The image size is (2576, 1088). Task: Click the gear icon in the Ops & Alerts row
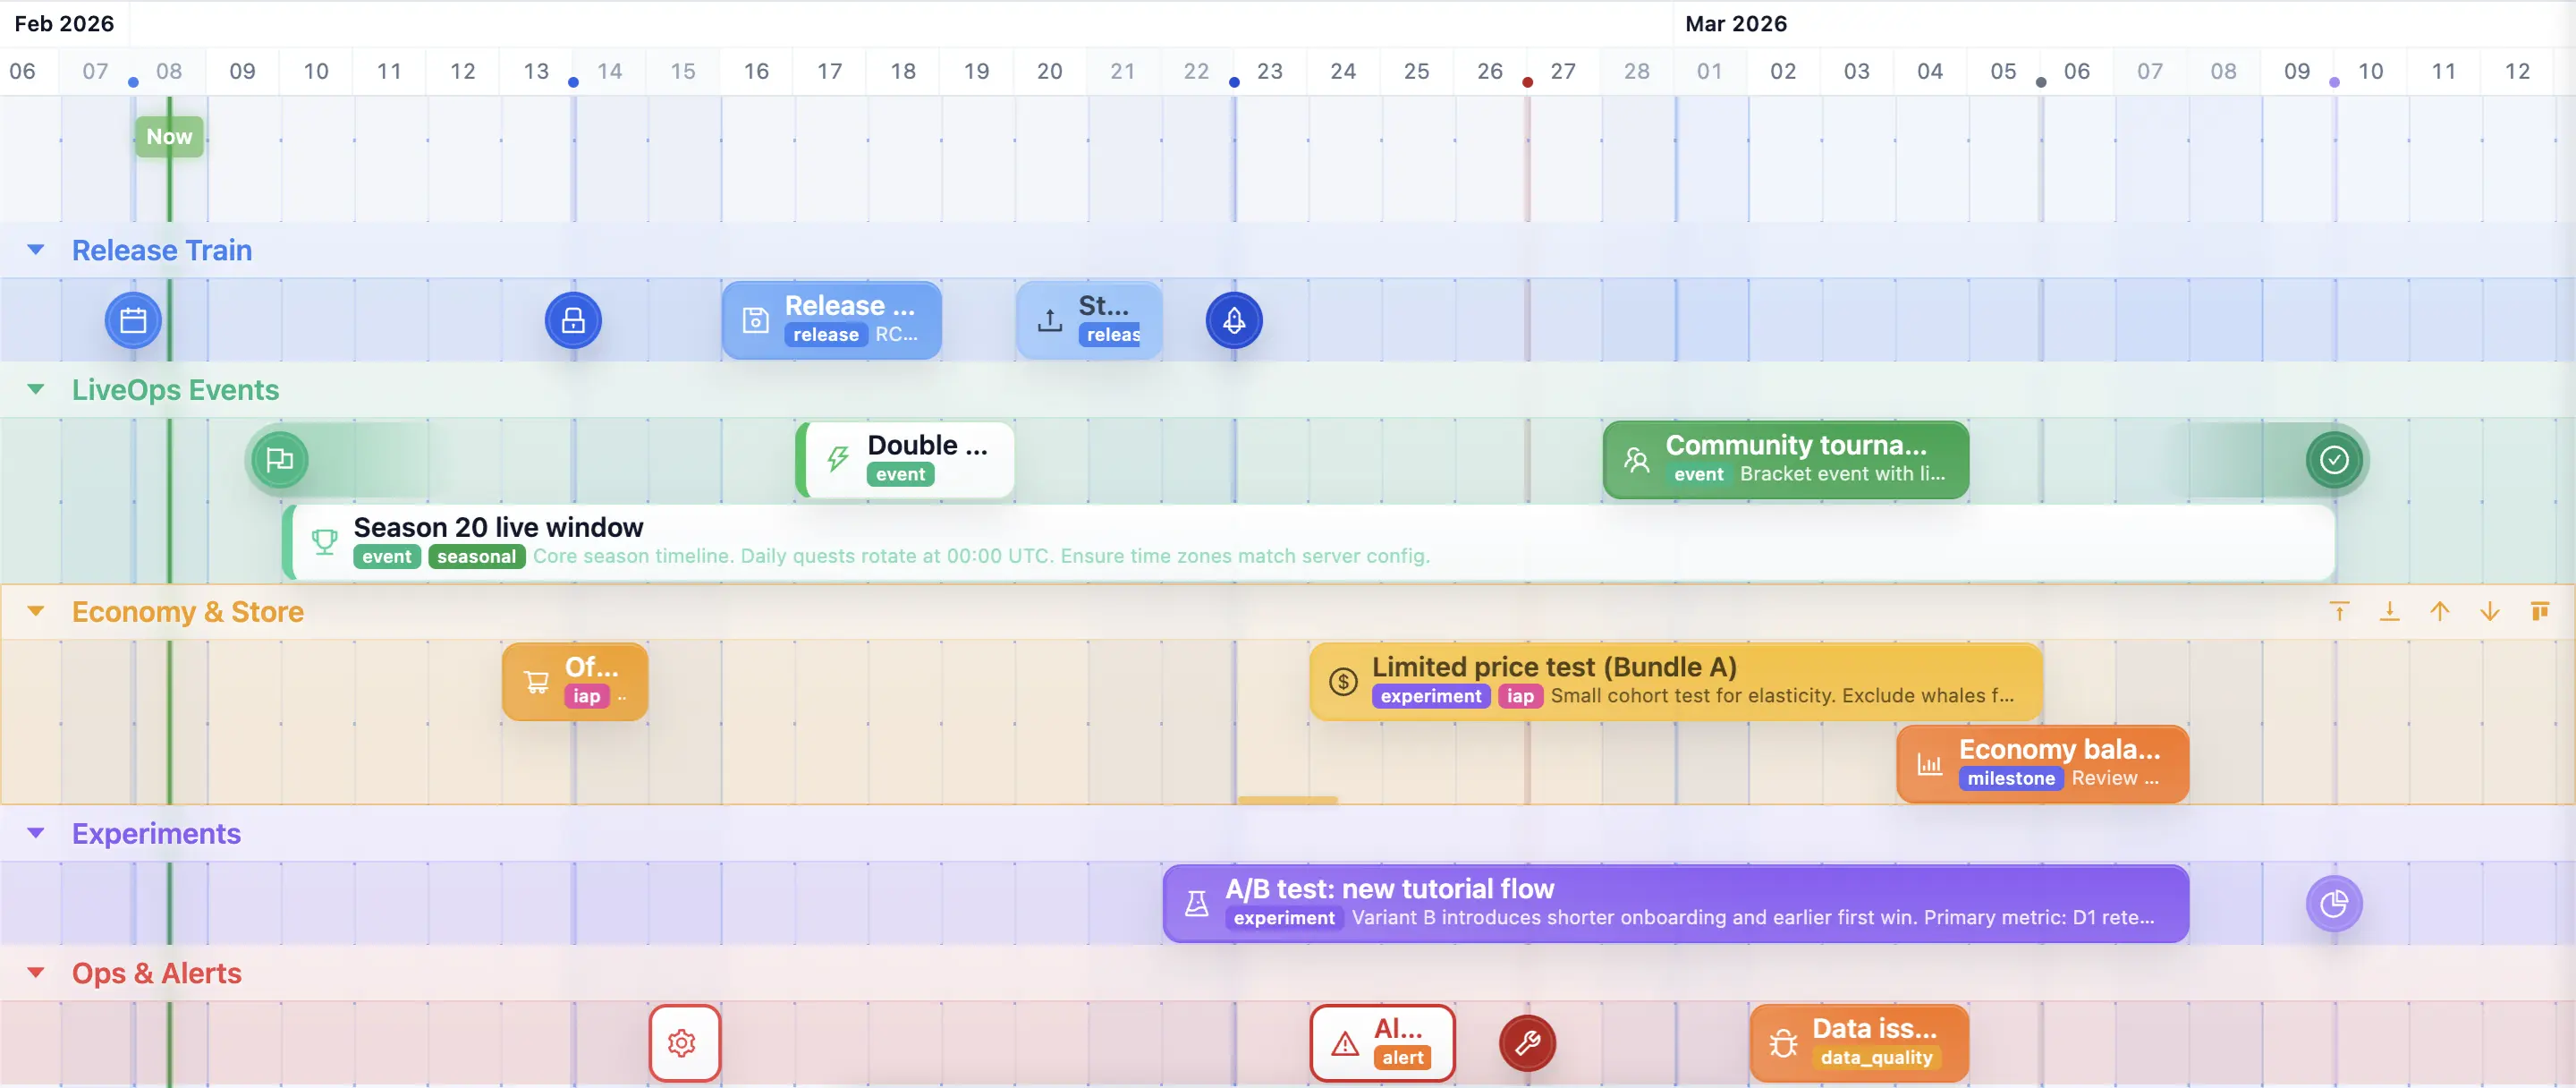[683, 1042]
